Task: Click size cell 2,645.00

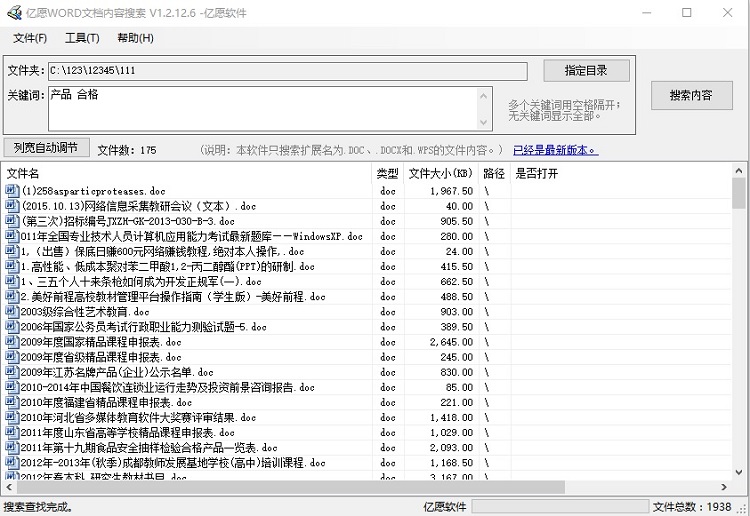Action: pos(452,342)
